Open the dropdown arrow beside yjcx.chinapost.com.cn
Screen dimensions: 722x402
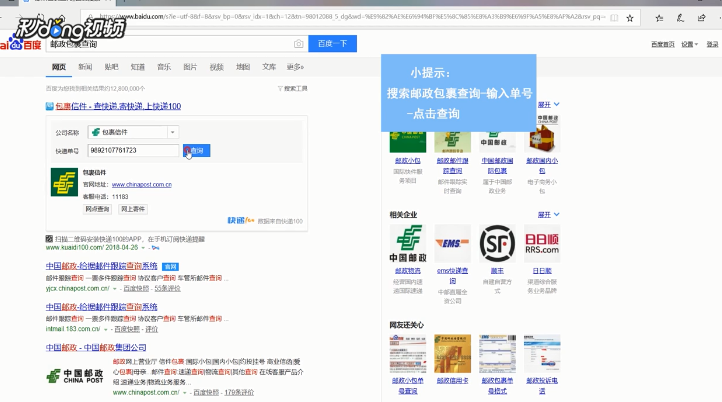[x=115, y=289]
